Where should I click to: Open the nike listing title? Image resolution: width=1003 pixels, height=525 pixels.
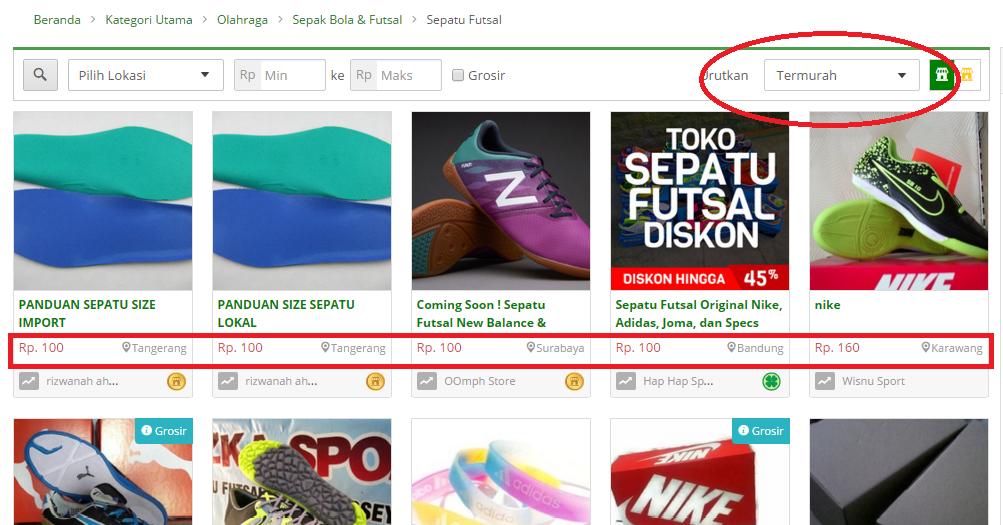(x=827, y=305)
